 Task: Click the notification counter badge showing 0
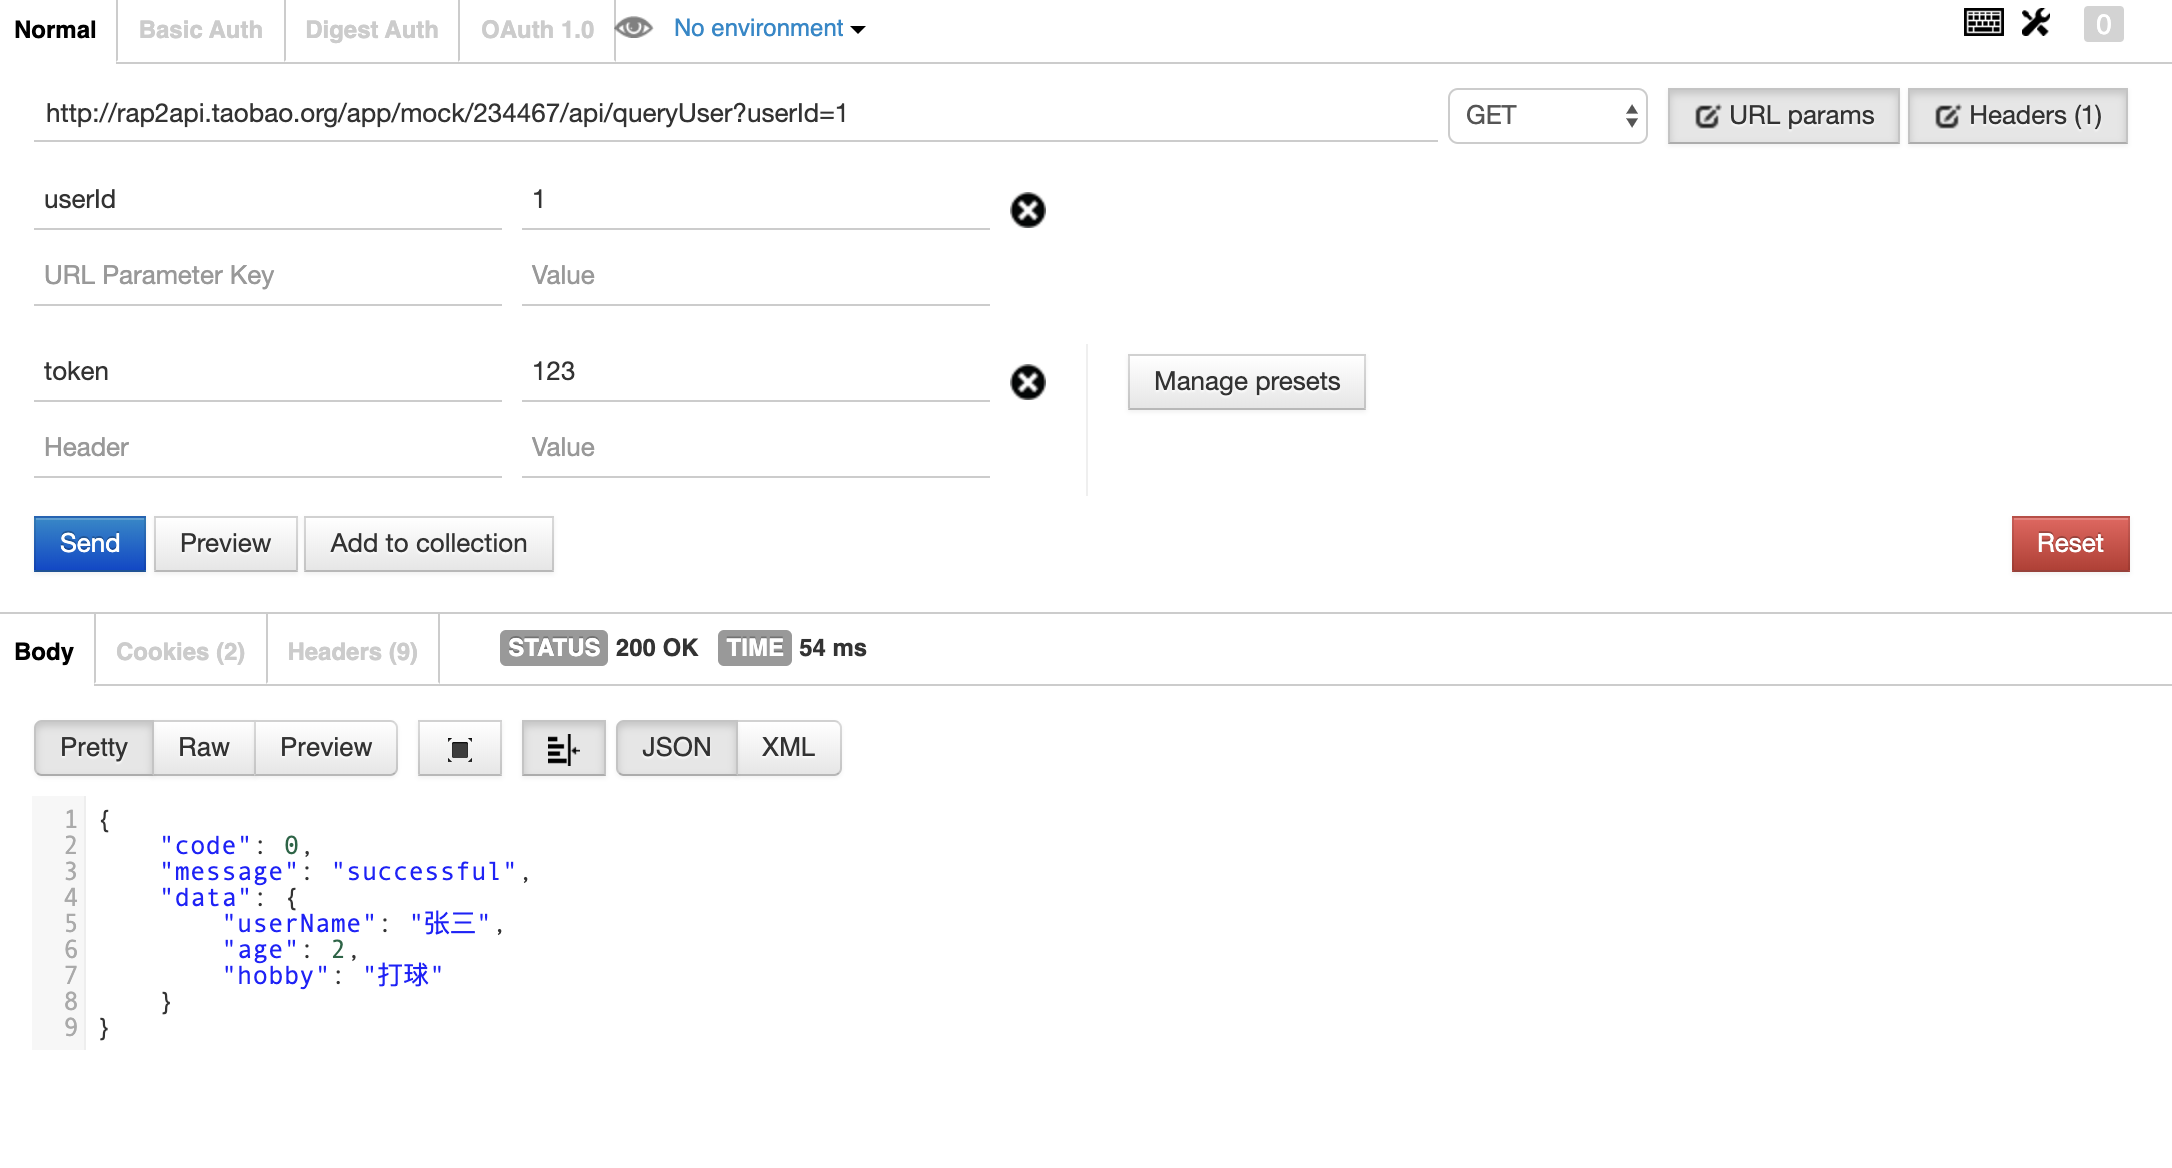(2103, 25)
